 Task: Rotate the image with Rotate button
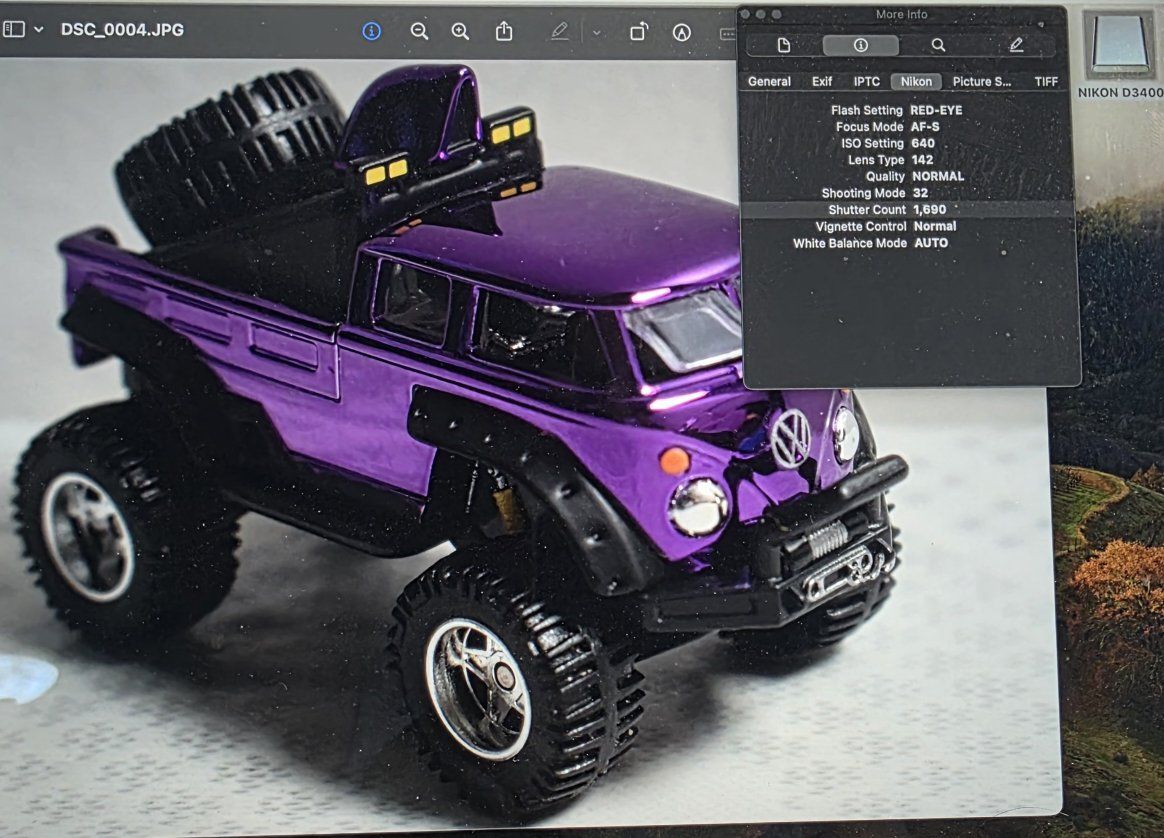638,31
